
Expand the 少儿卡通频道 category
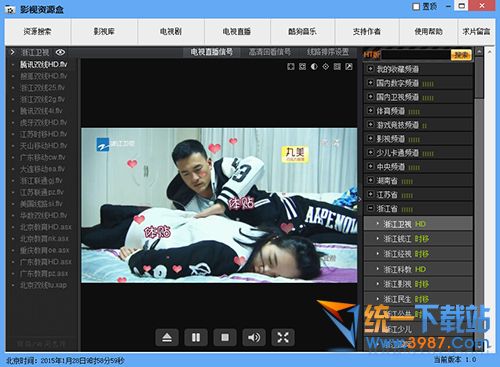(x=370, y=153)
